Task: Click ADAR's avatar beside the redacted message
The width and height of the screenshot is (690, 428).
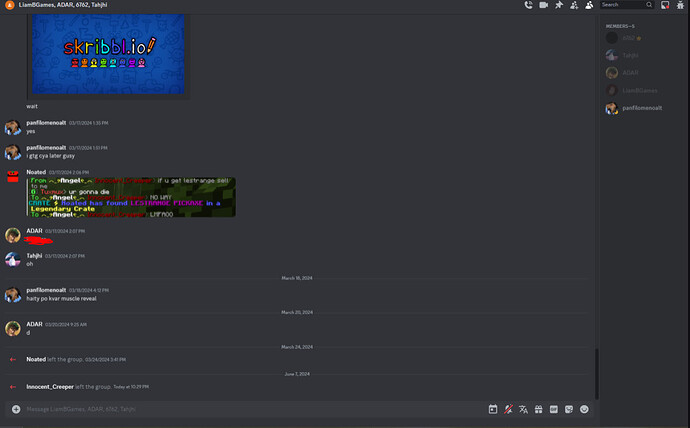Action: click(x=13, y=235)
